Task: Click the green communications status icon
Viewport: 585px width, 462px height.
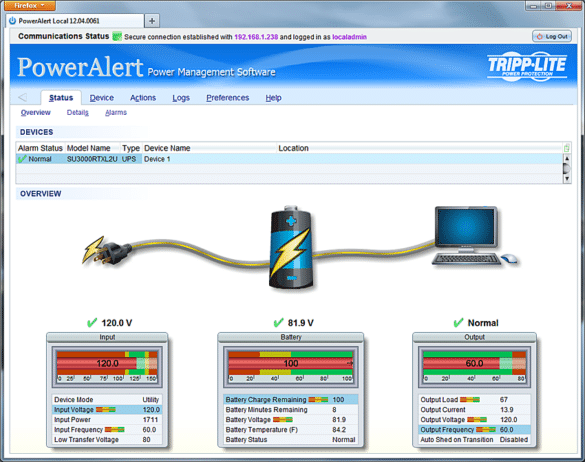Action: coord(117,37)
